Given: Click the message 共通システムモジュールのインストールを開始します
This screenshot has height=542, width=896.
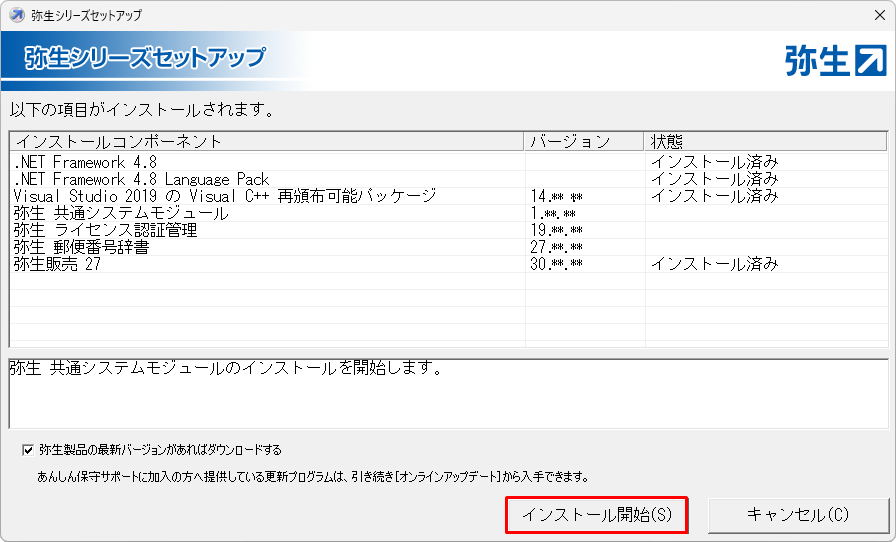Looking at the screenshot, I should coord(226,368).
